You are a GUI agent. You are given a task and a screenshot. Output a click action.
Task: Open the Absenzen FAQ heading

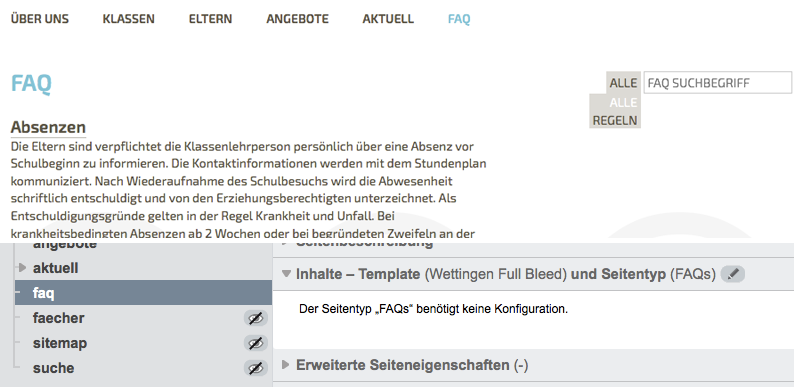point(48,127)
